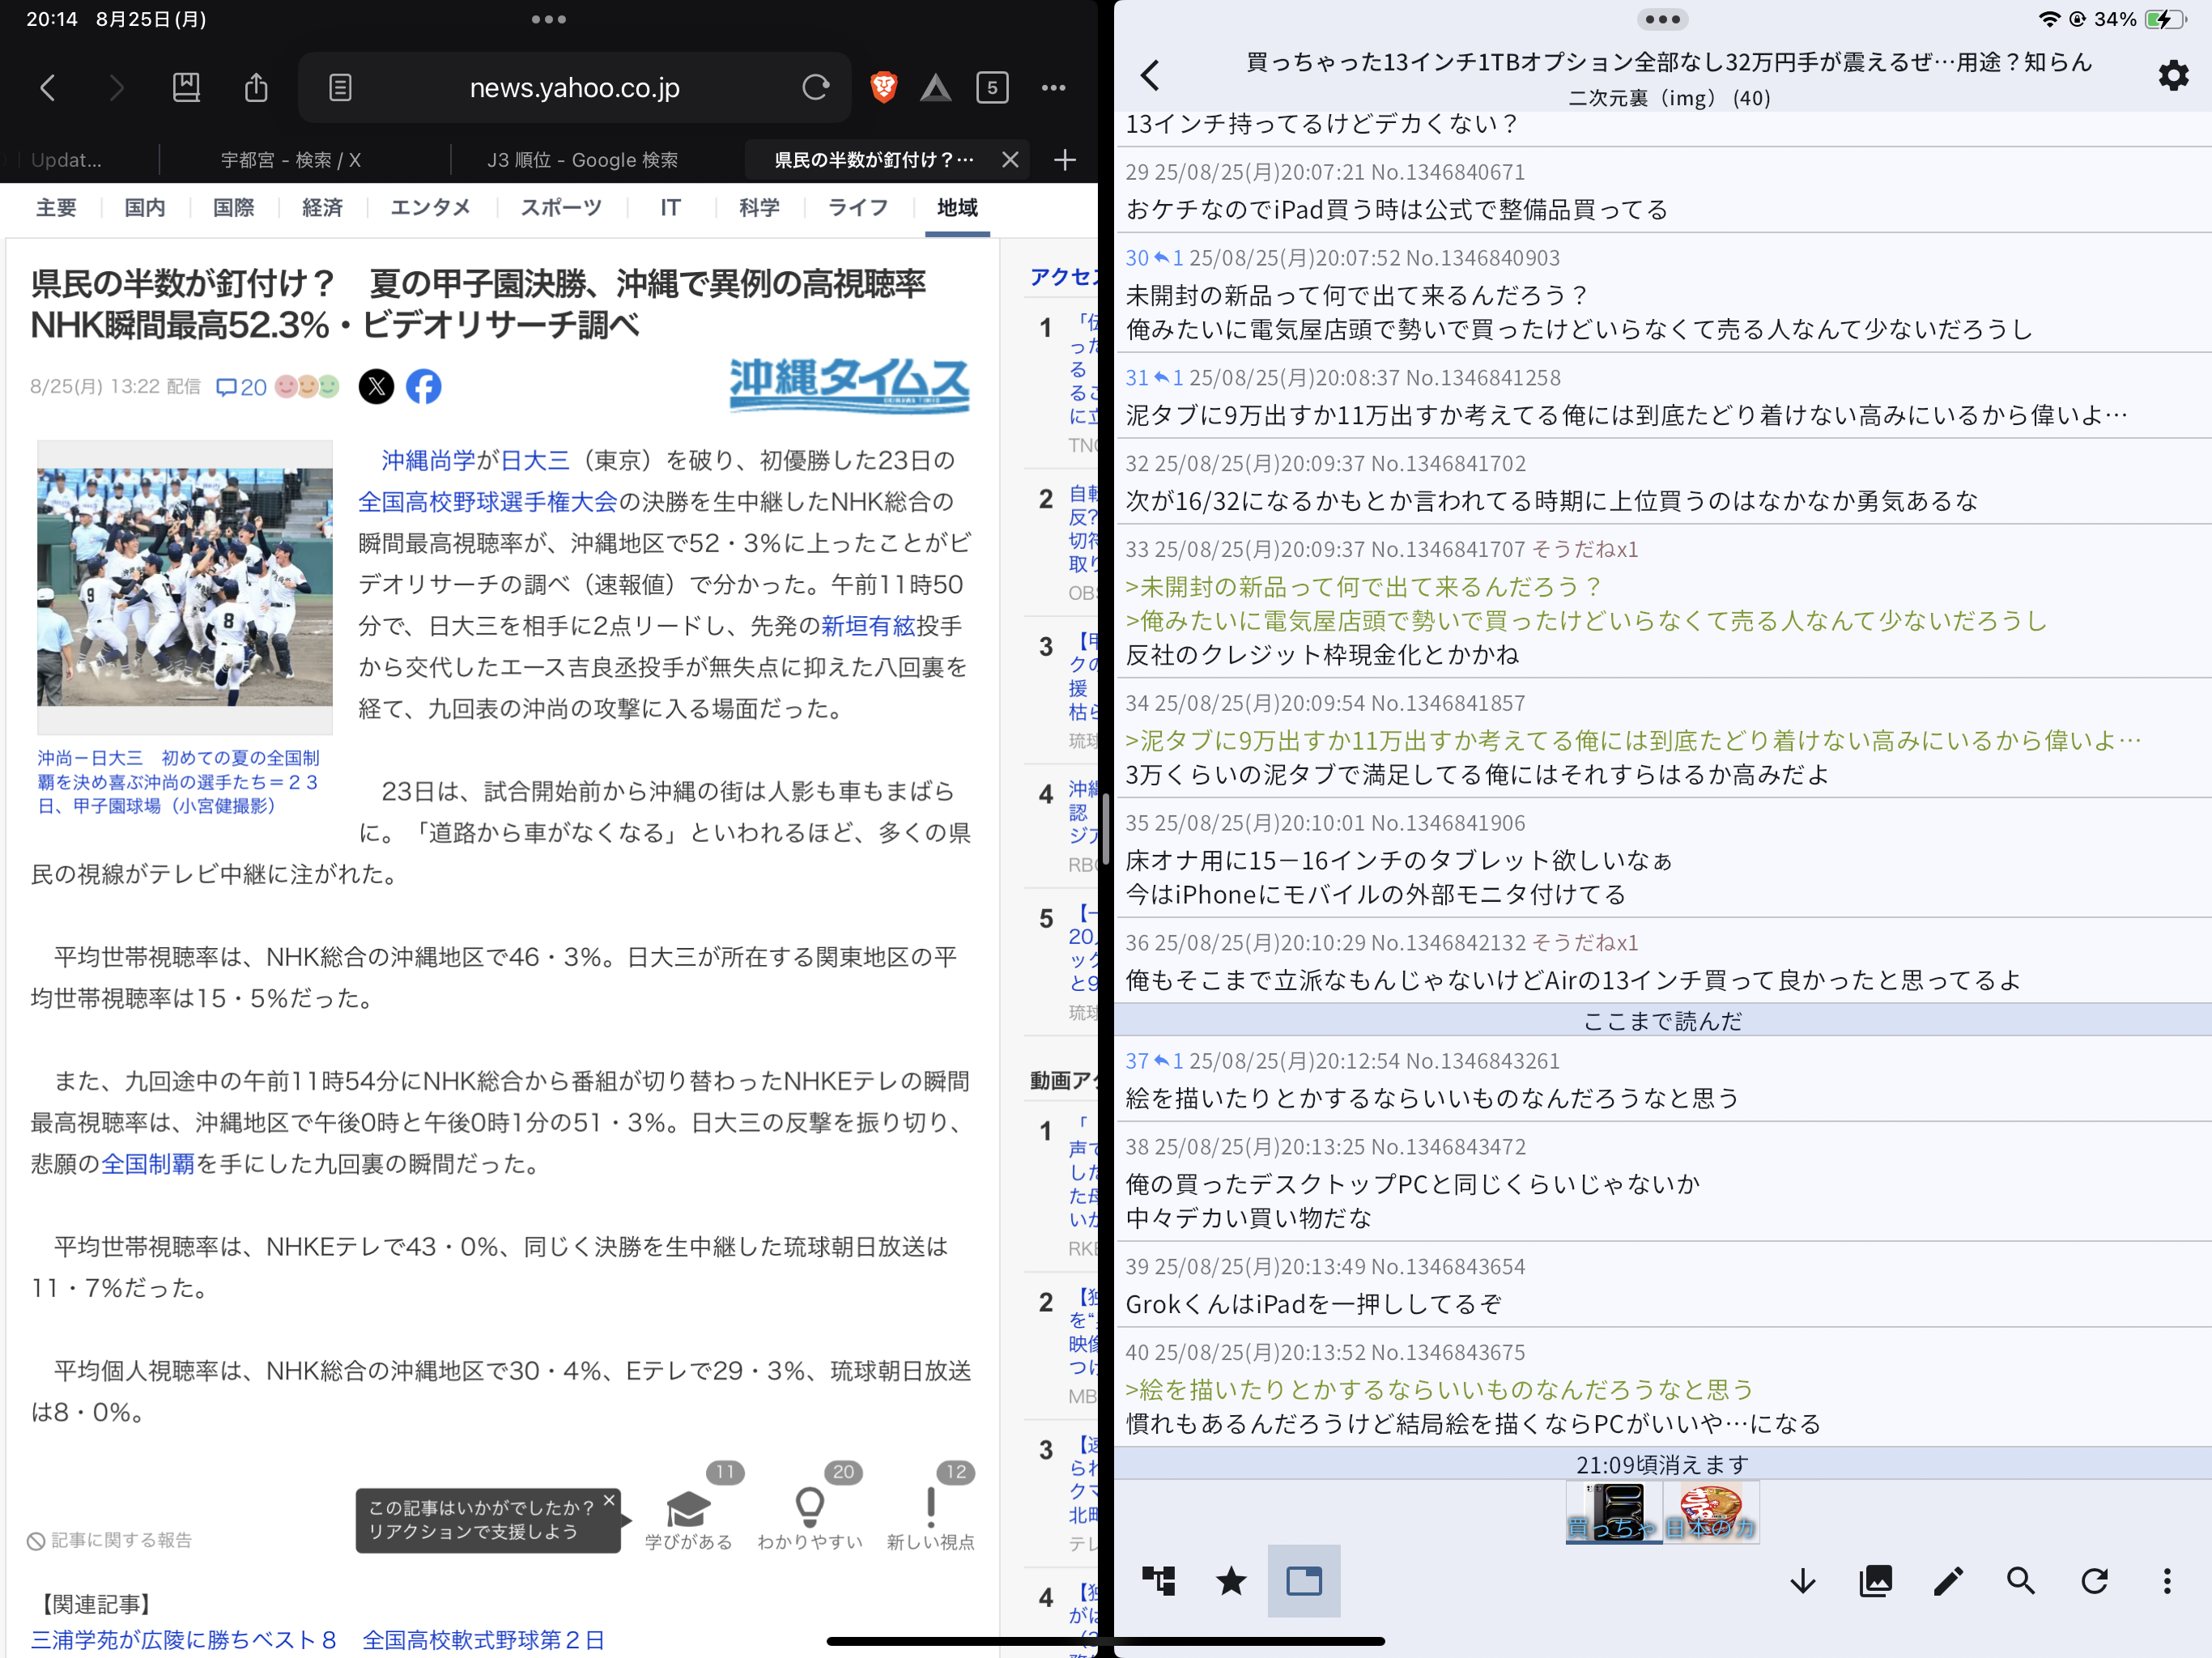Select the スポーツ news category
Viewport: 2212px width, 1658px height.
[561, 208]
